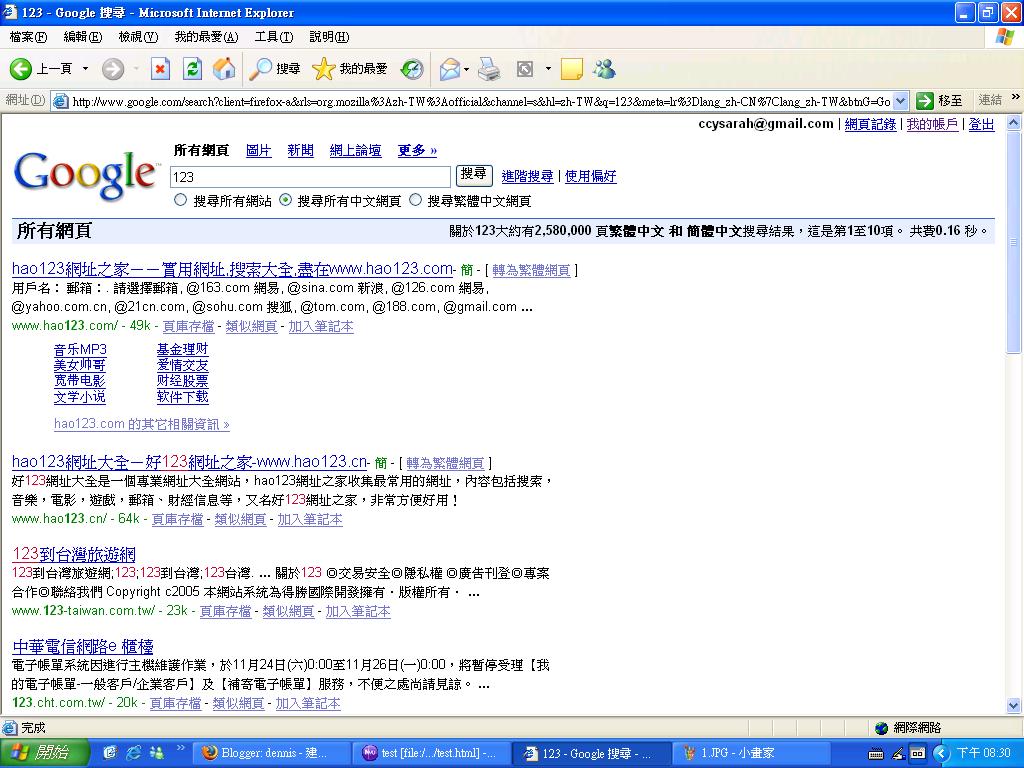Image resolution: width=1024 pixels, height=768 pixels.
Task: Open the Forward button history dropdown arrow
Action: 136,69
